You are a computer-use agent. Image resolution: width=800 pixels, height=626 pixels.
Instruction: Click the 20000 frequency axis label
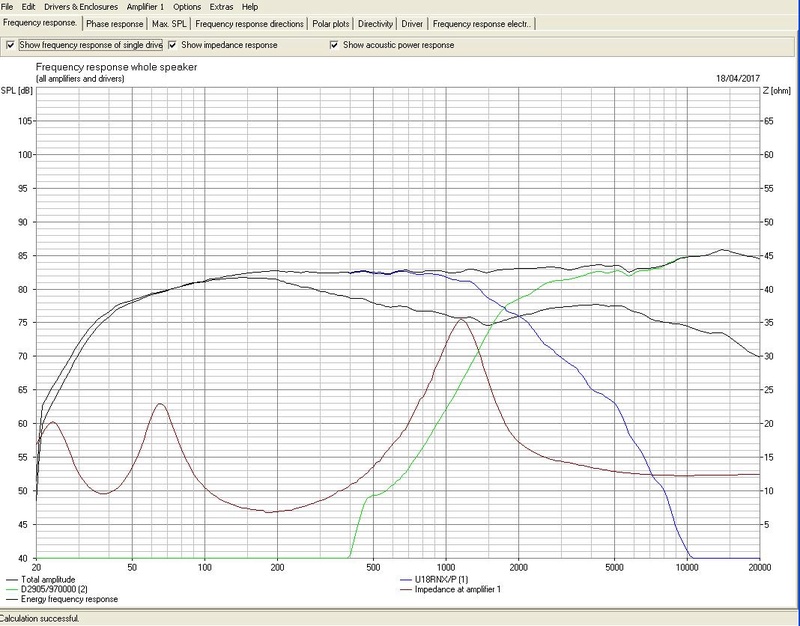coord(760,567)
